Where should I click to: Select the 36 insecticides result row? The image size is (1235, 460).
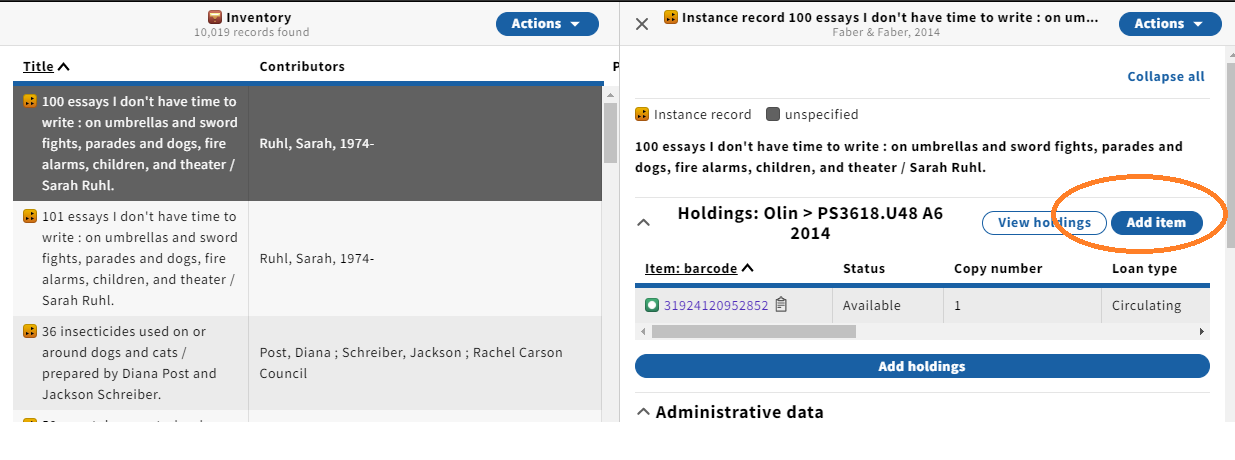tap(308, 363)
